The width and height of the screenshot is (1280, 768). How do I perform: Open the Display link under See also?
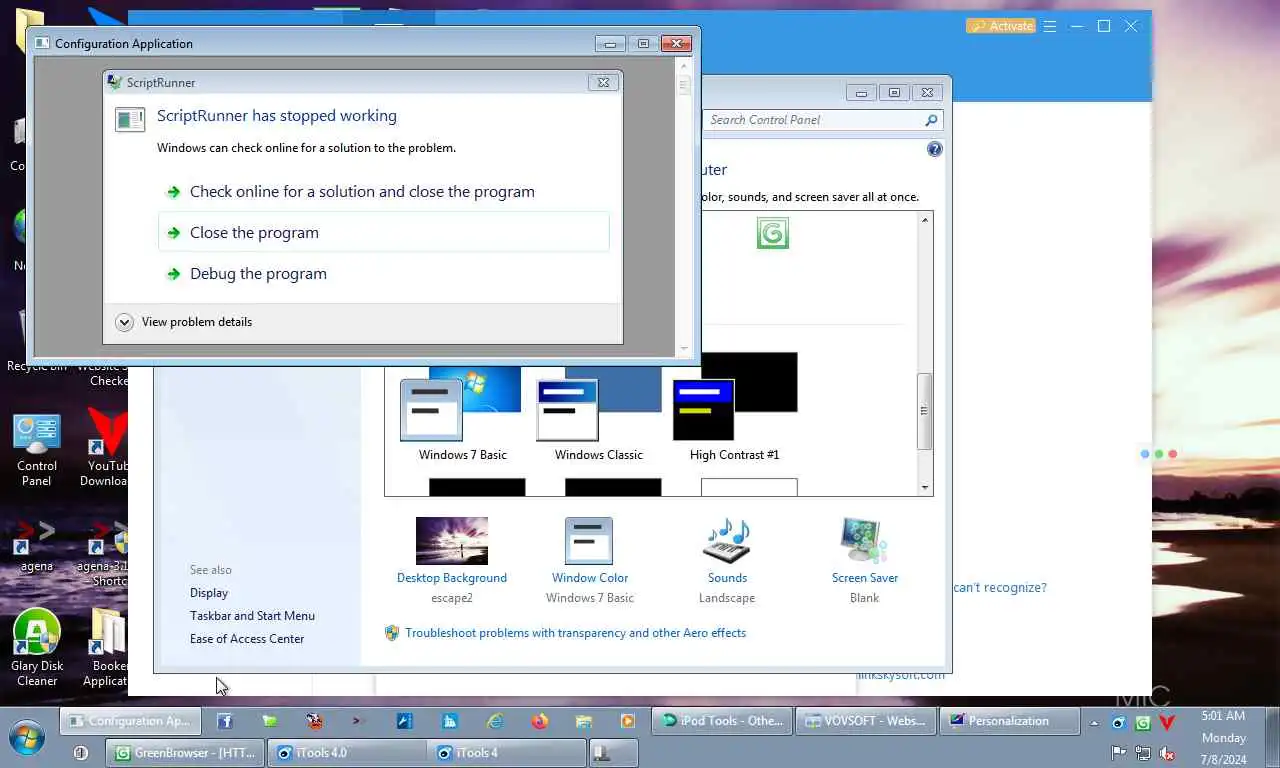(209, 593)
